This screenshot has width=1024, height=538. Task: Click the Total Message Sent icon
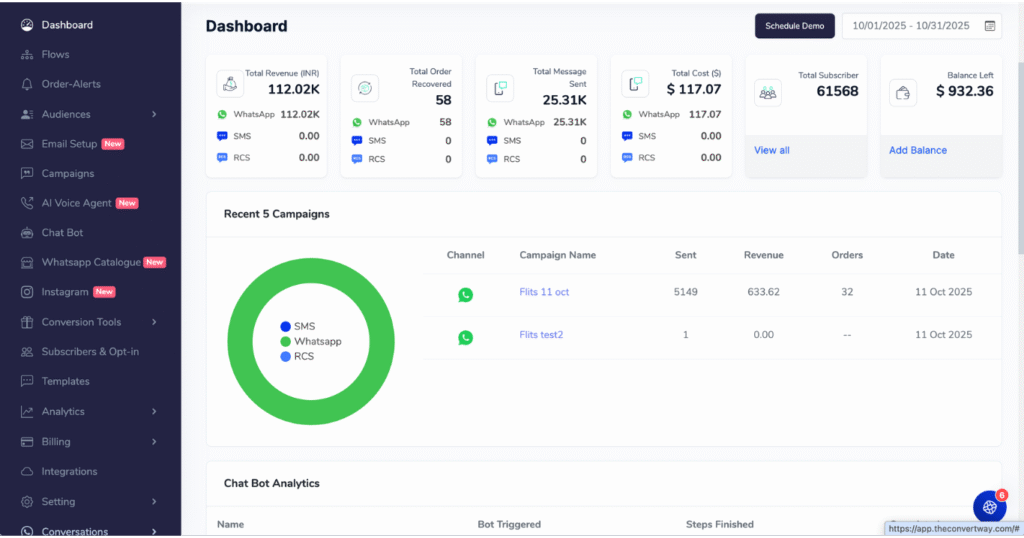click(x=500, y=88)
